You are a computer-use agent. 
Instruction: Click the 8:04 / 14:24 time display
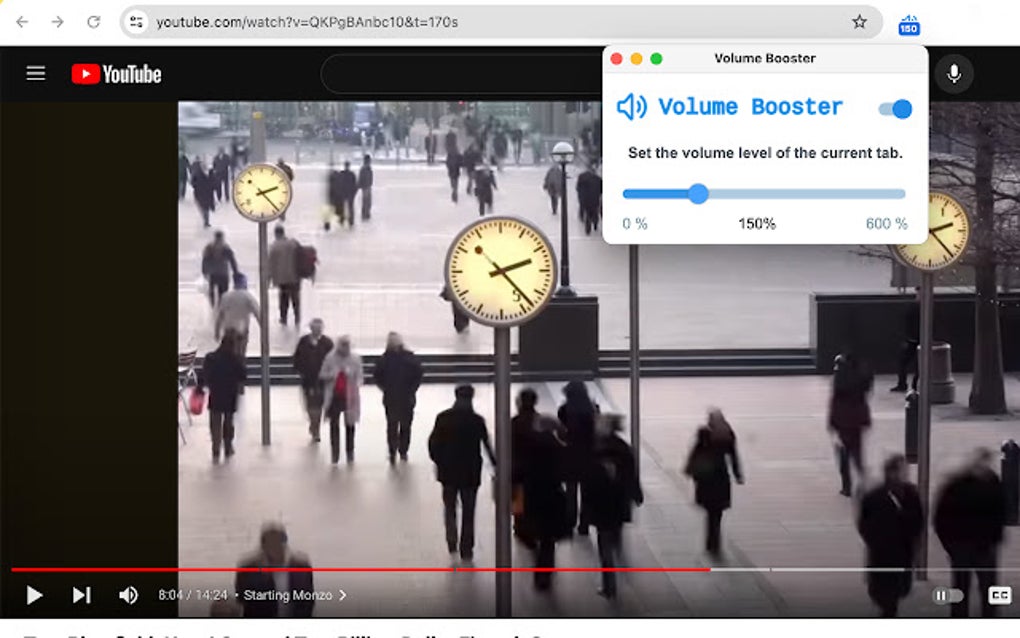[x=193, y=595]
